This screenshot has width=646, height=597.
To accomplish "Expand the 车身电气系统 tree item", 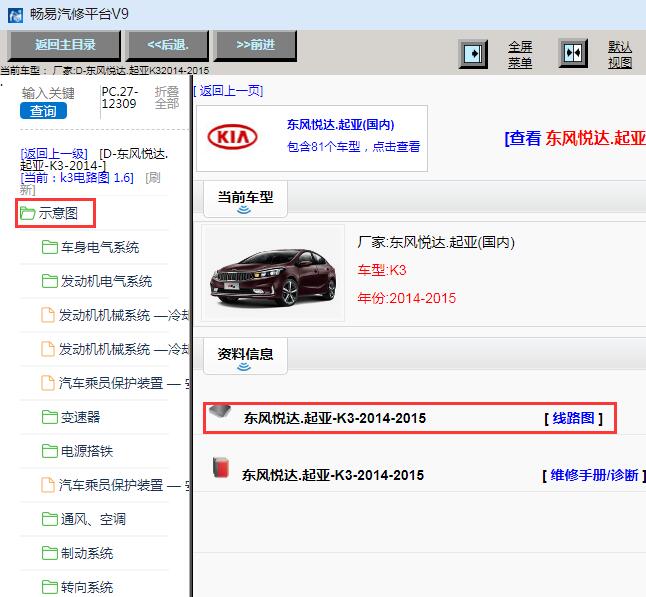I will (x=100, y=248).
